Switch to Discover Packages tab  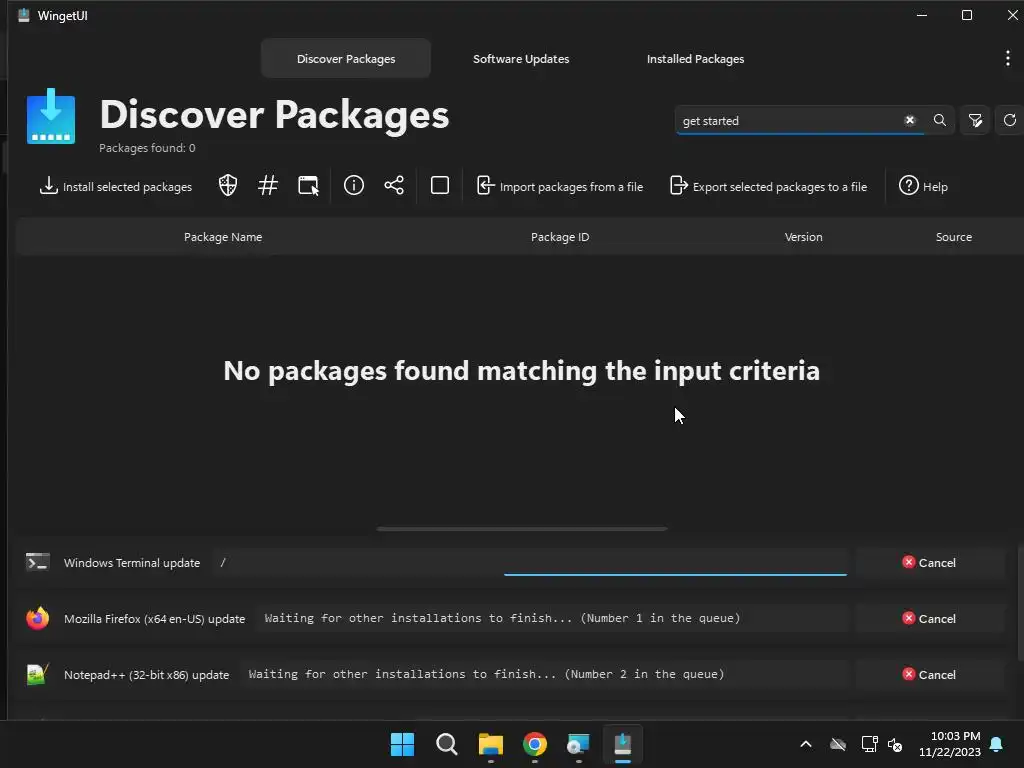pyautogui.click(x=346, y=59)
